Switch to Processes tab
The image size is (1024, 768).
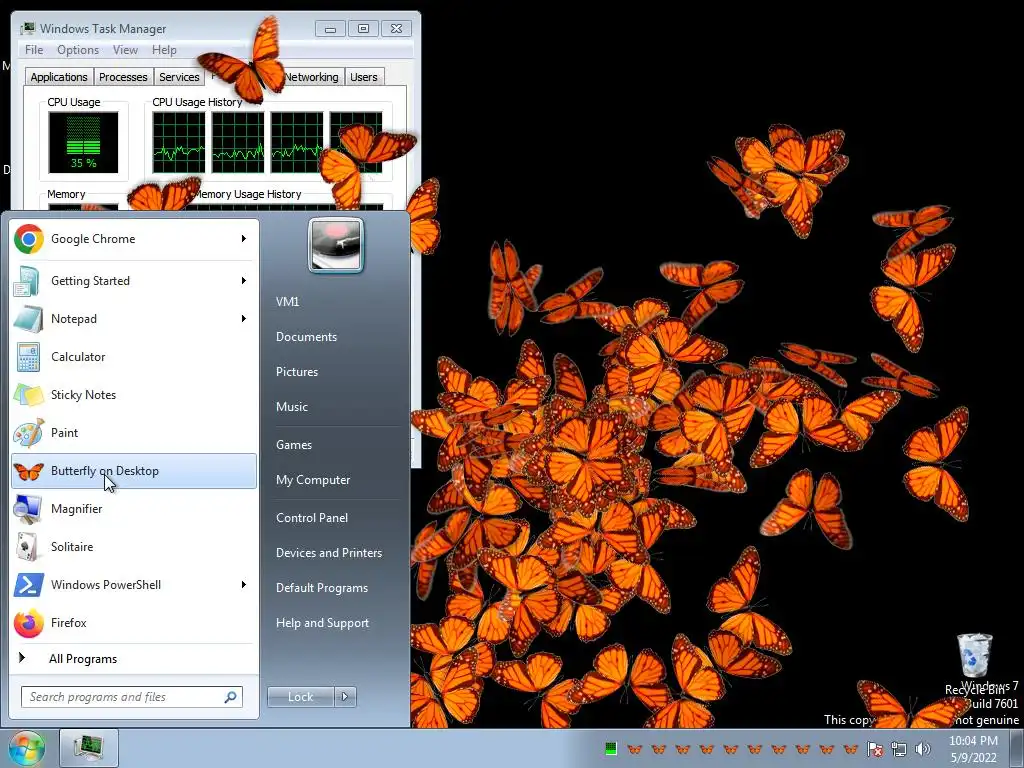[x=123, y=77]
